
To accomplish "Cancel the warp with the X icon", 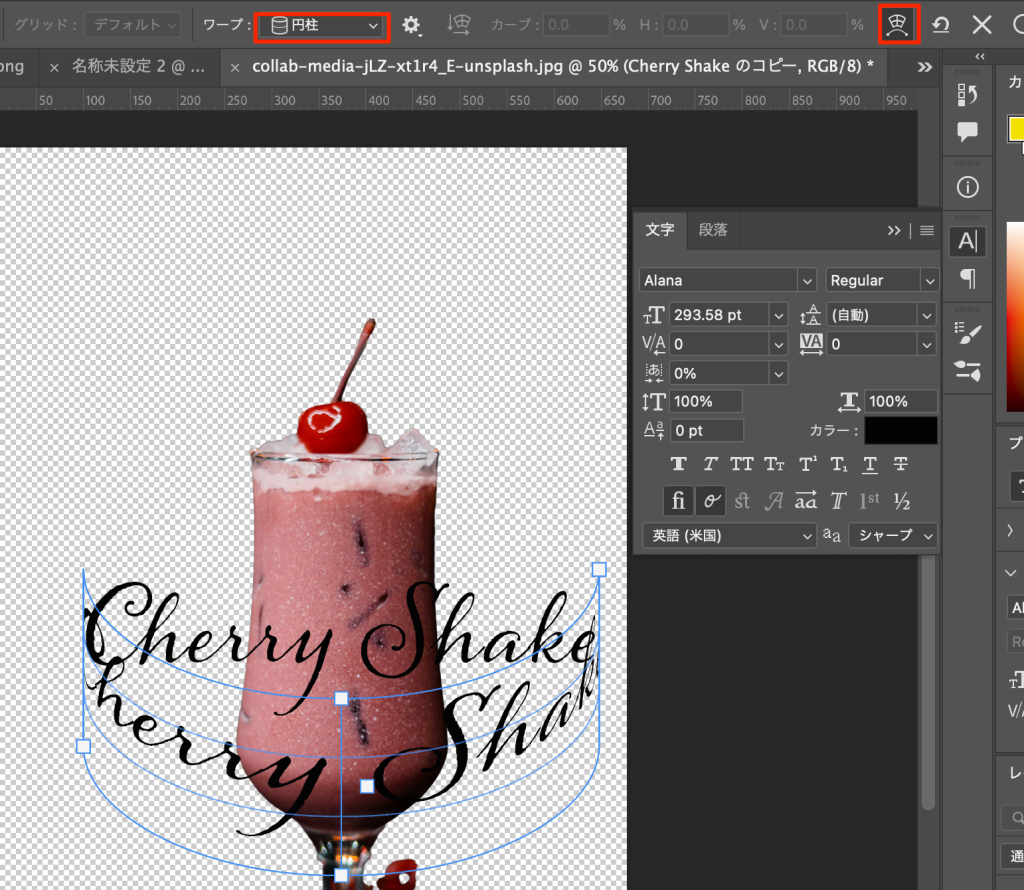I will 983,25.
